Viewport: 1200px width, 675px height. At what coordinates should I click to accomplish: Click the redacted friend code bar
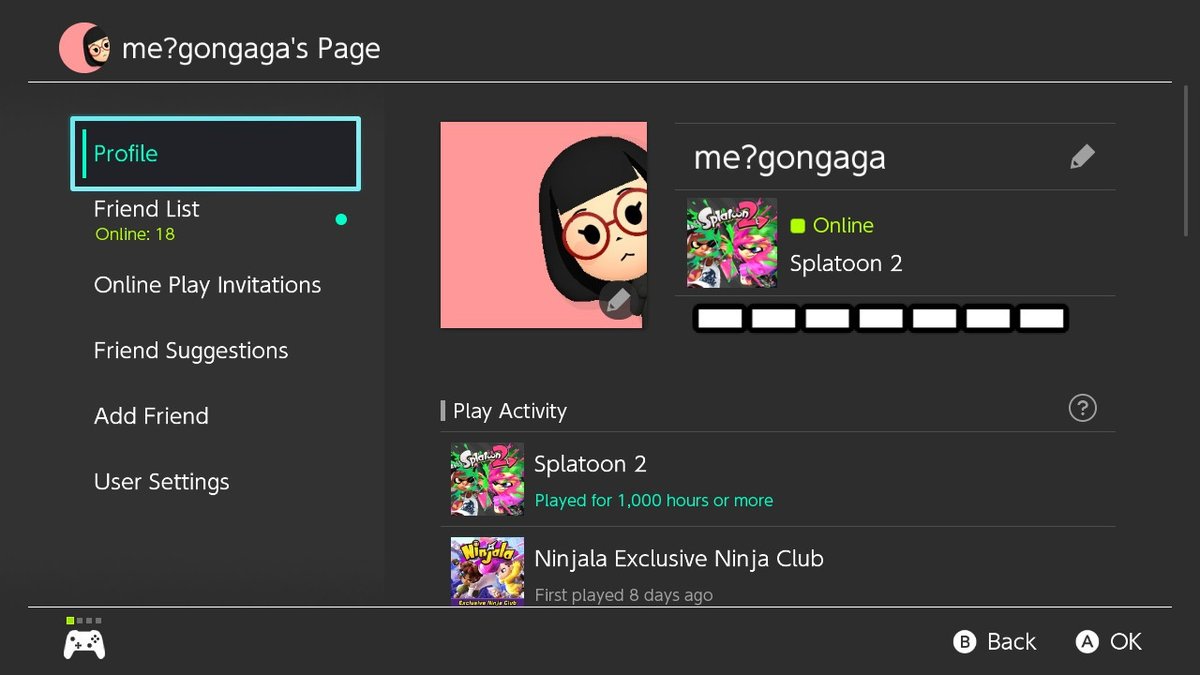880,319
